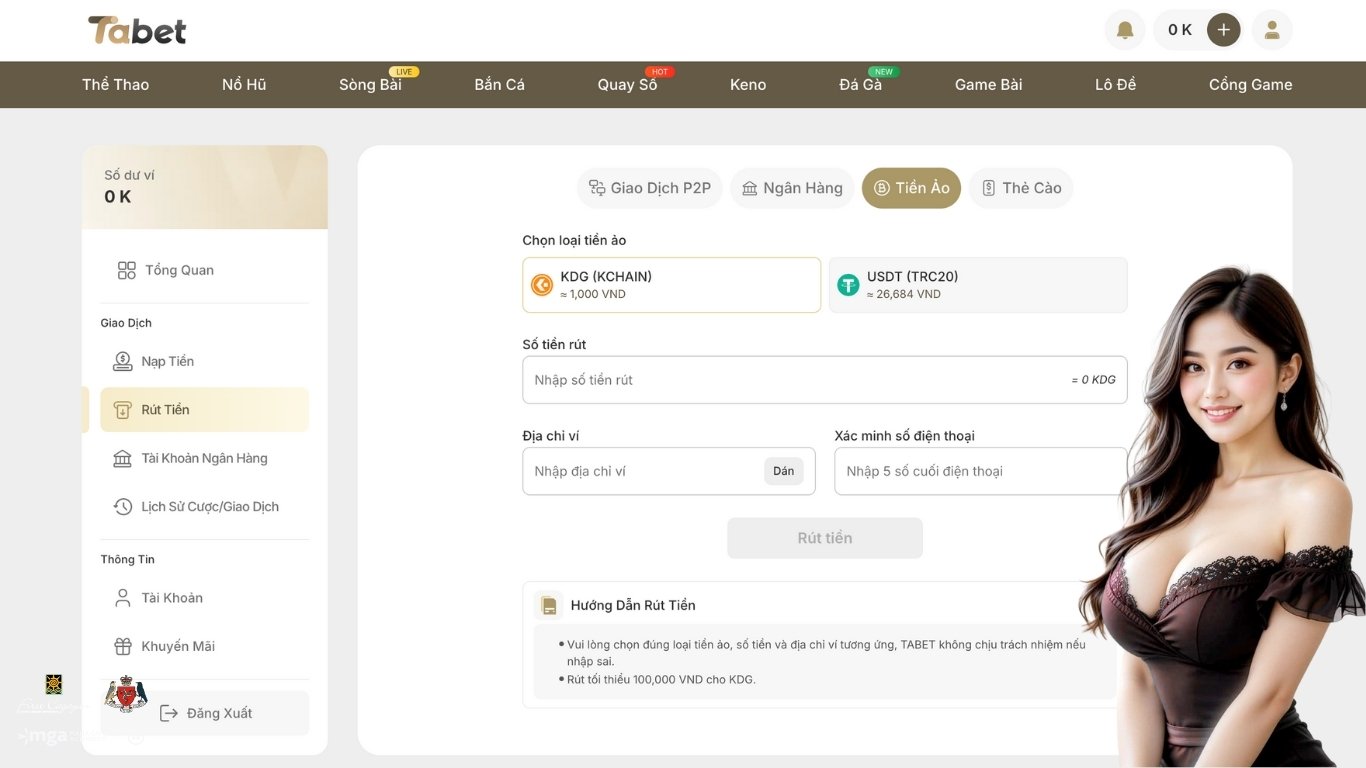The height and width of the screenshot is (768, 1366).
Task: Click the Tổng Quan grid icon
Action: (x=127, y=270)
